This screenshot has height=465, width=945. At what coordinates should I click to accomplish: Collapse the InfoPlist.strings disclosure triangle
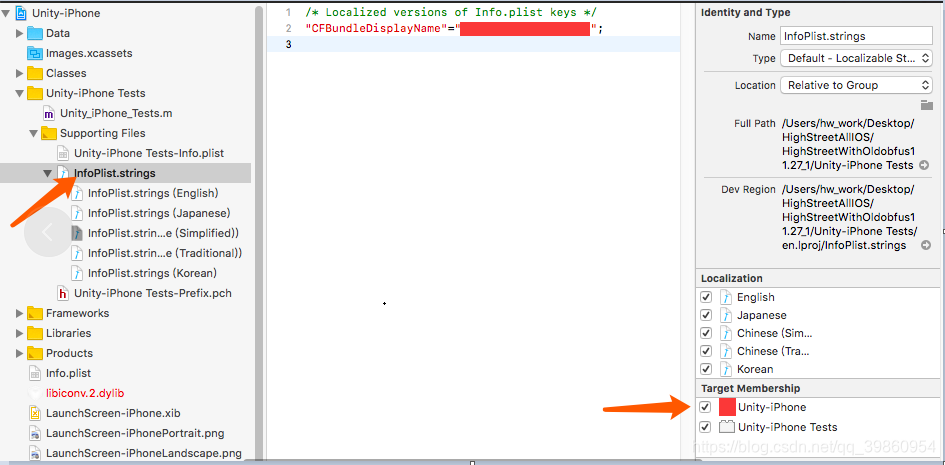(48, 173)
